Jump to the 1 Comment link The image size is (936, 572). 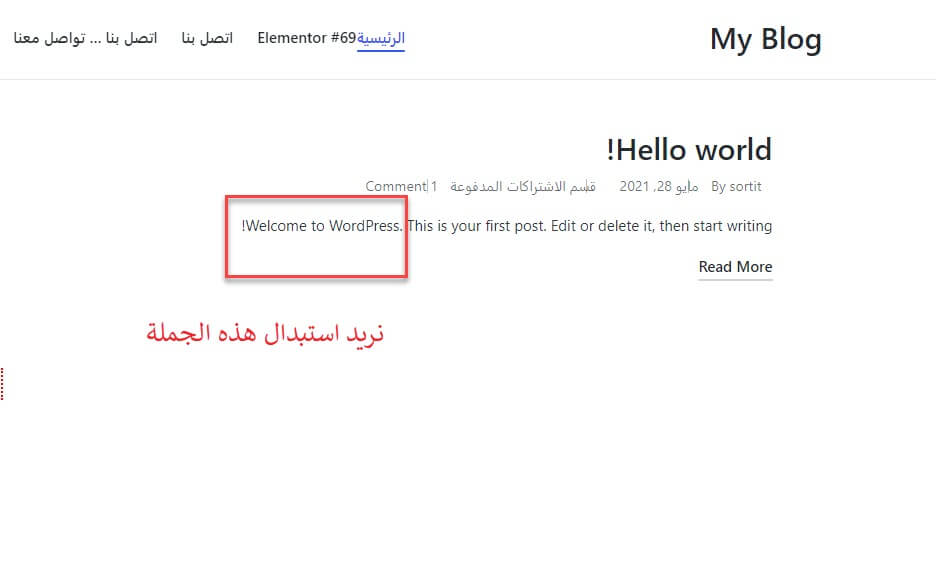401,186
